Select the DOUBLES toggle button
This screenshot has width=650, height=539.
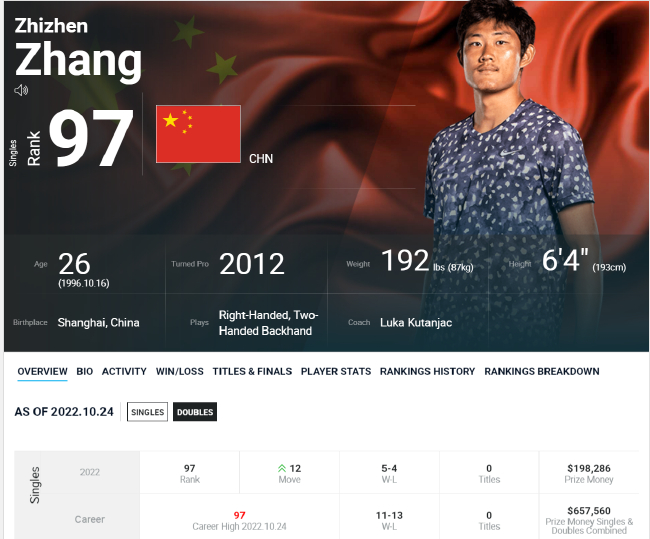point(195,412)
